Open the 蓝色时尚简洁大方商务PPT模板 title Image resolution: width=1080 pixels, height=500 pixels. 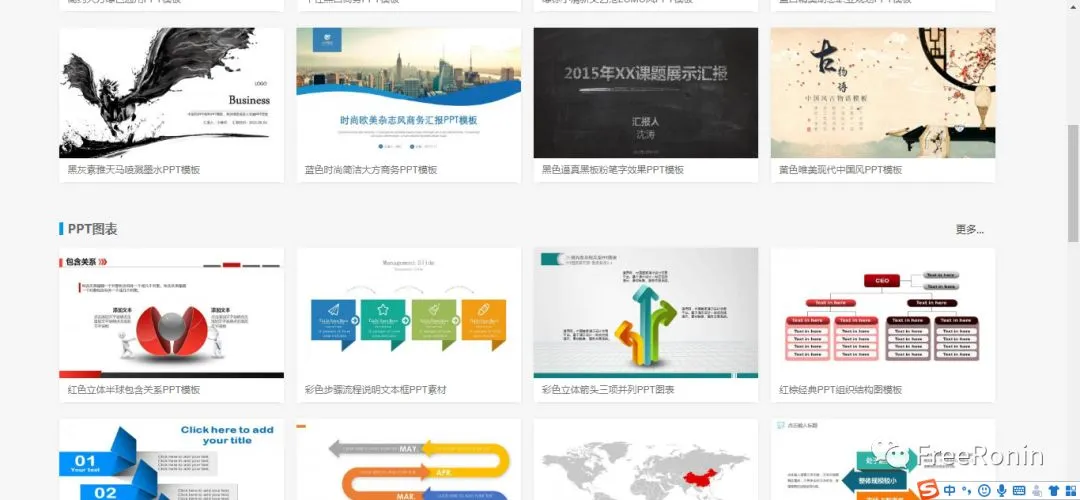(x=371, y=169)
